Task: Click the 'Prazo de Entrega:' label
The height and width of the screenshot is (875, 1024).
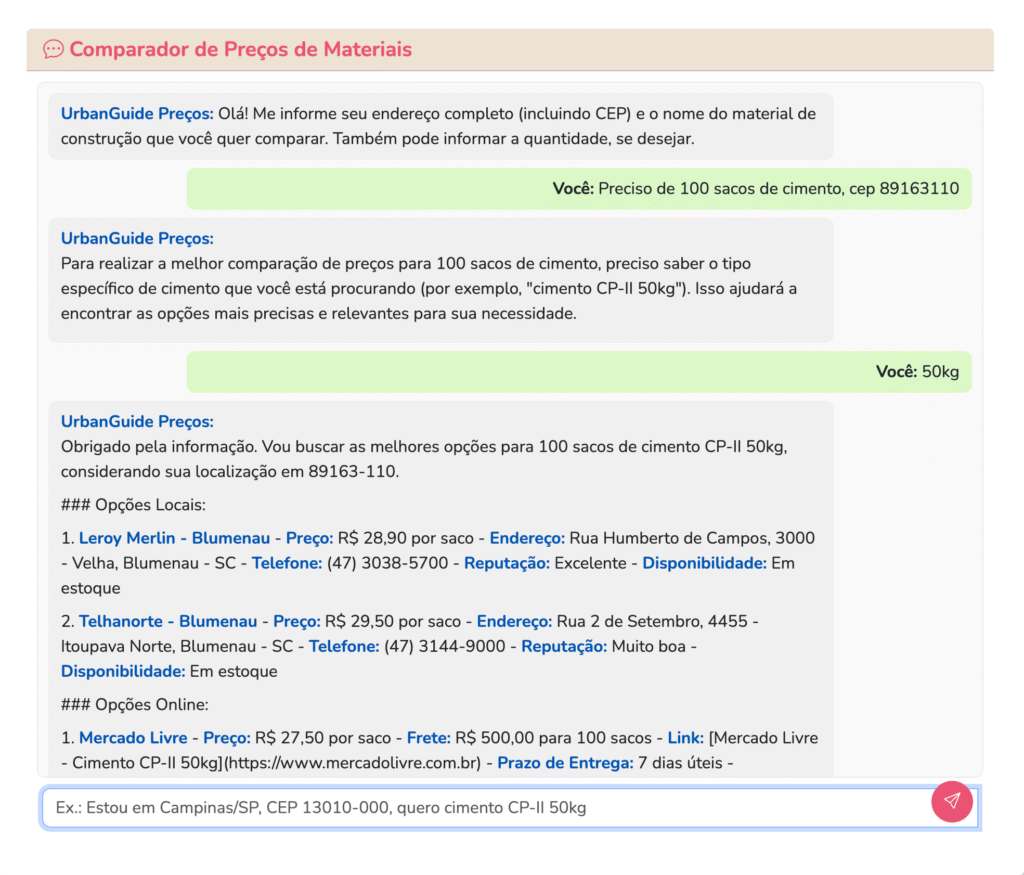Action: click(565, 763)
